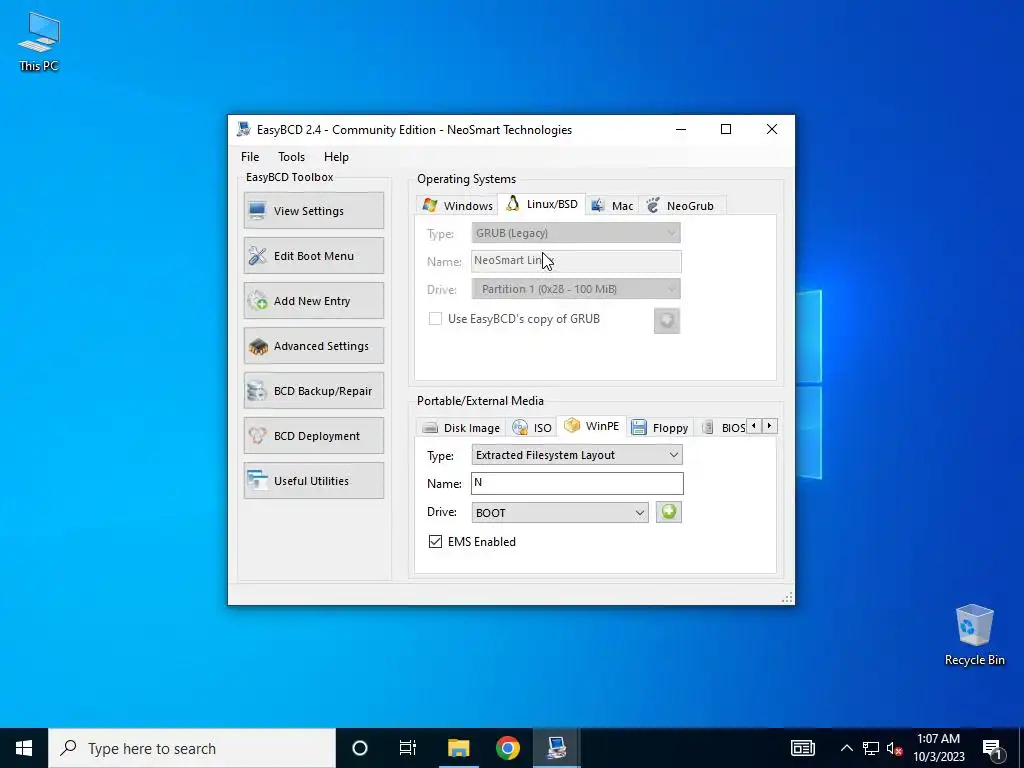The height and width of the screenshot is (768, 1024).
Task: Open Useful Utilities
Action: click(313, 481)
